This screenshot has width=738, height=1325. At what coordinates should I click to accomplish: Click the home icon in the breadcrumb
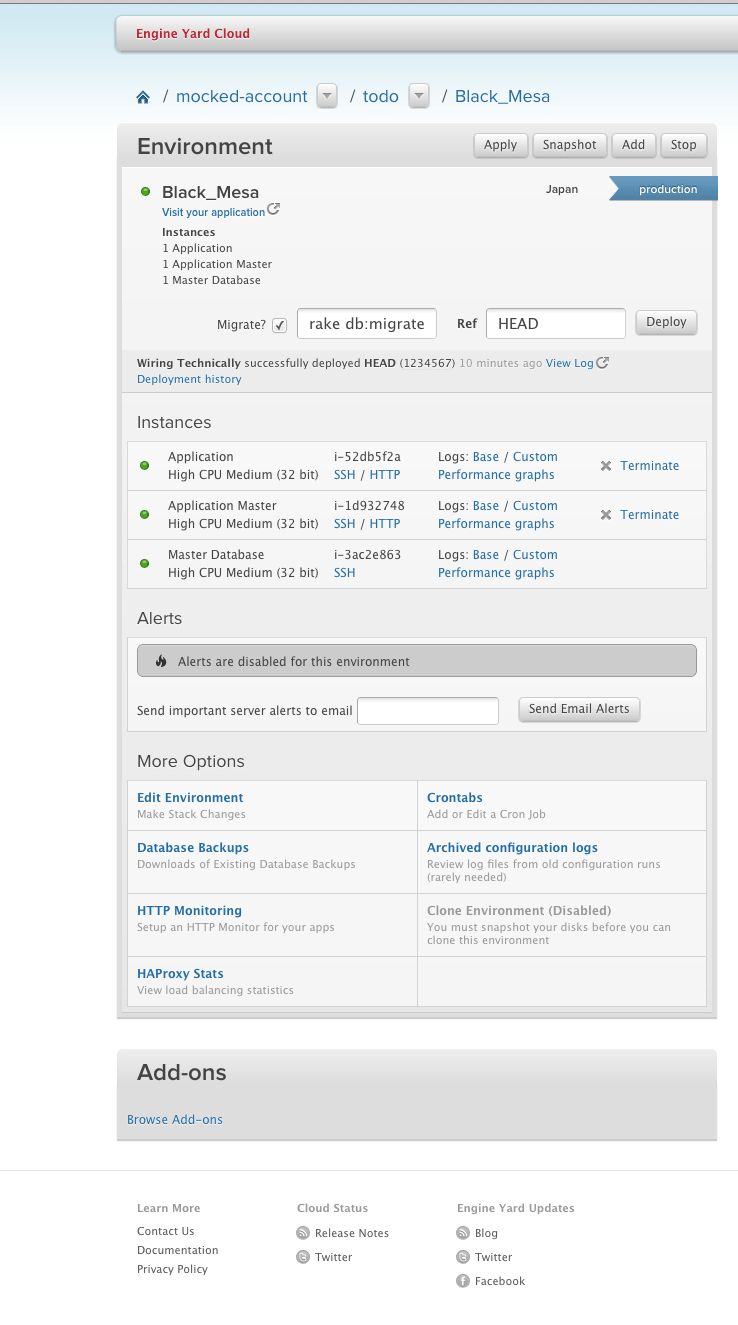(x=143, y=96)
